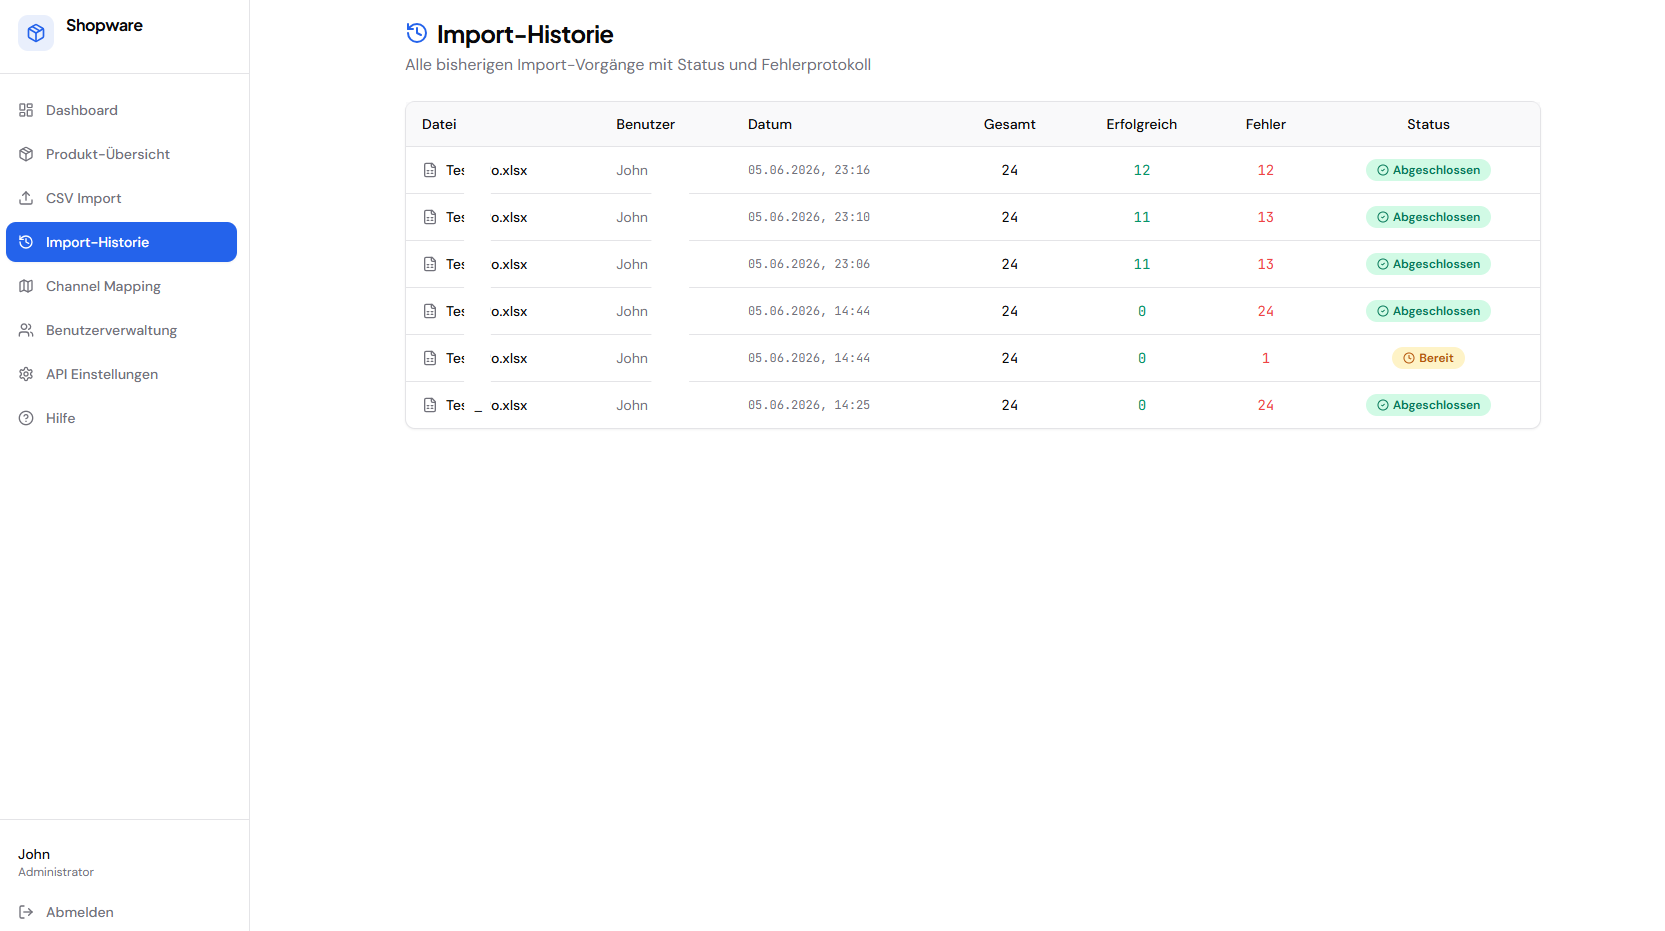This screenshot has height=931, width=1665.
Task: Click Benutzer John in 23:10 row
Action: (x=632, y=217)
